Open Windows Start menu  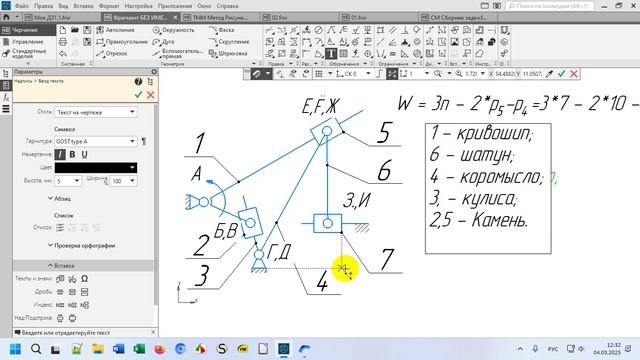[15, 349]
